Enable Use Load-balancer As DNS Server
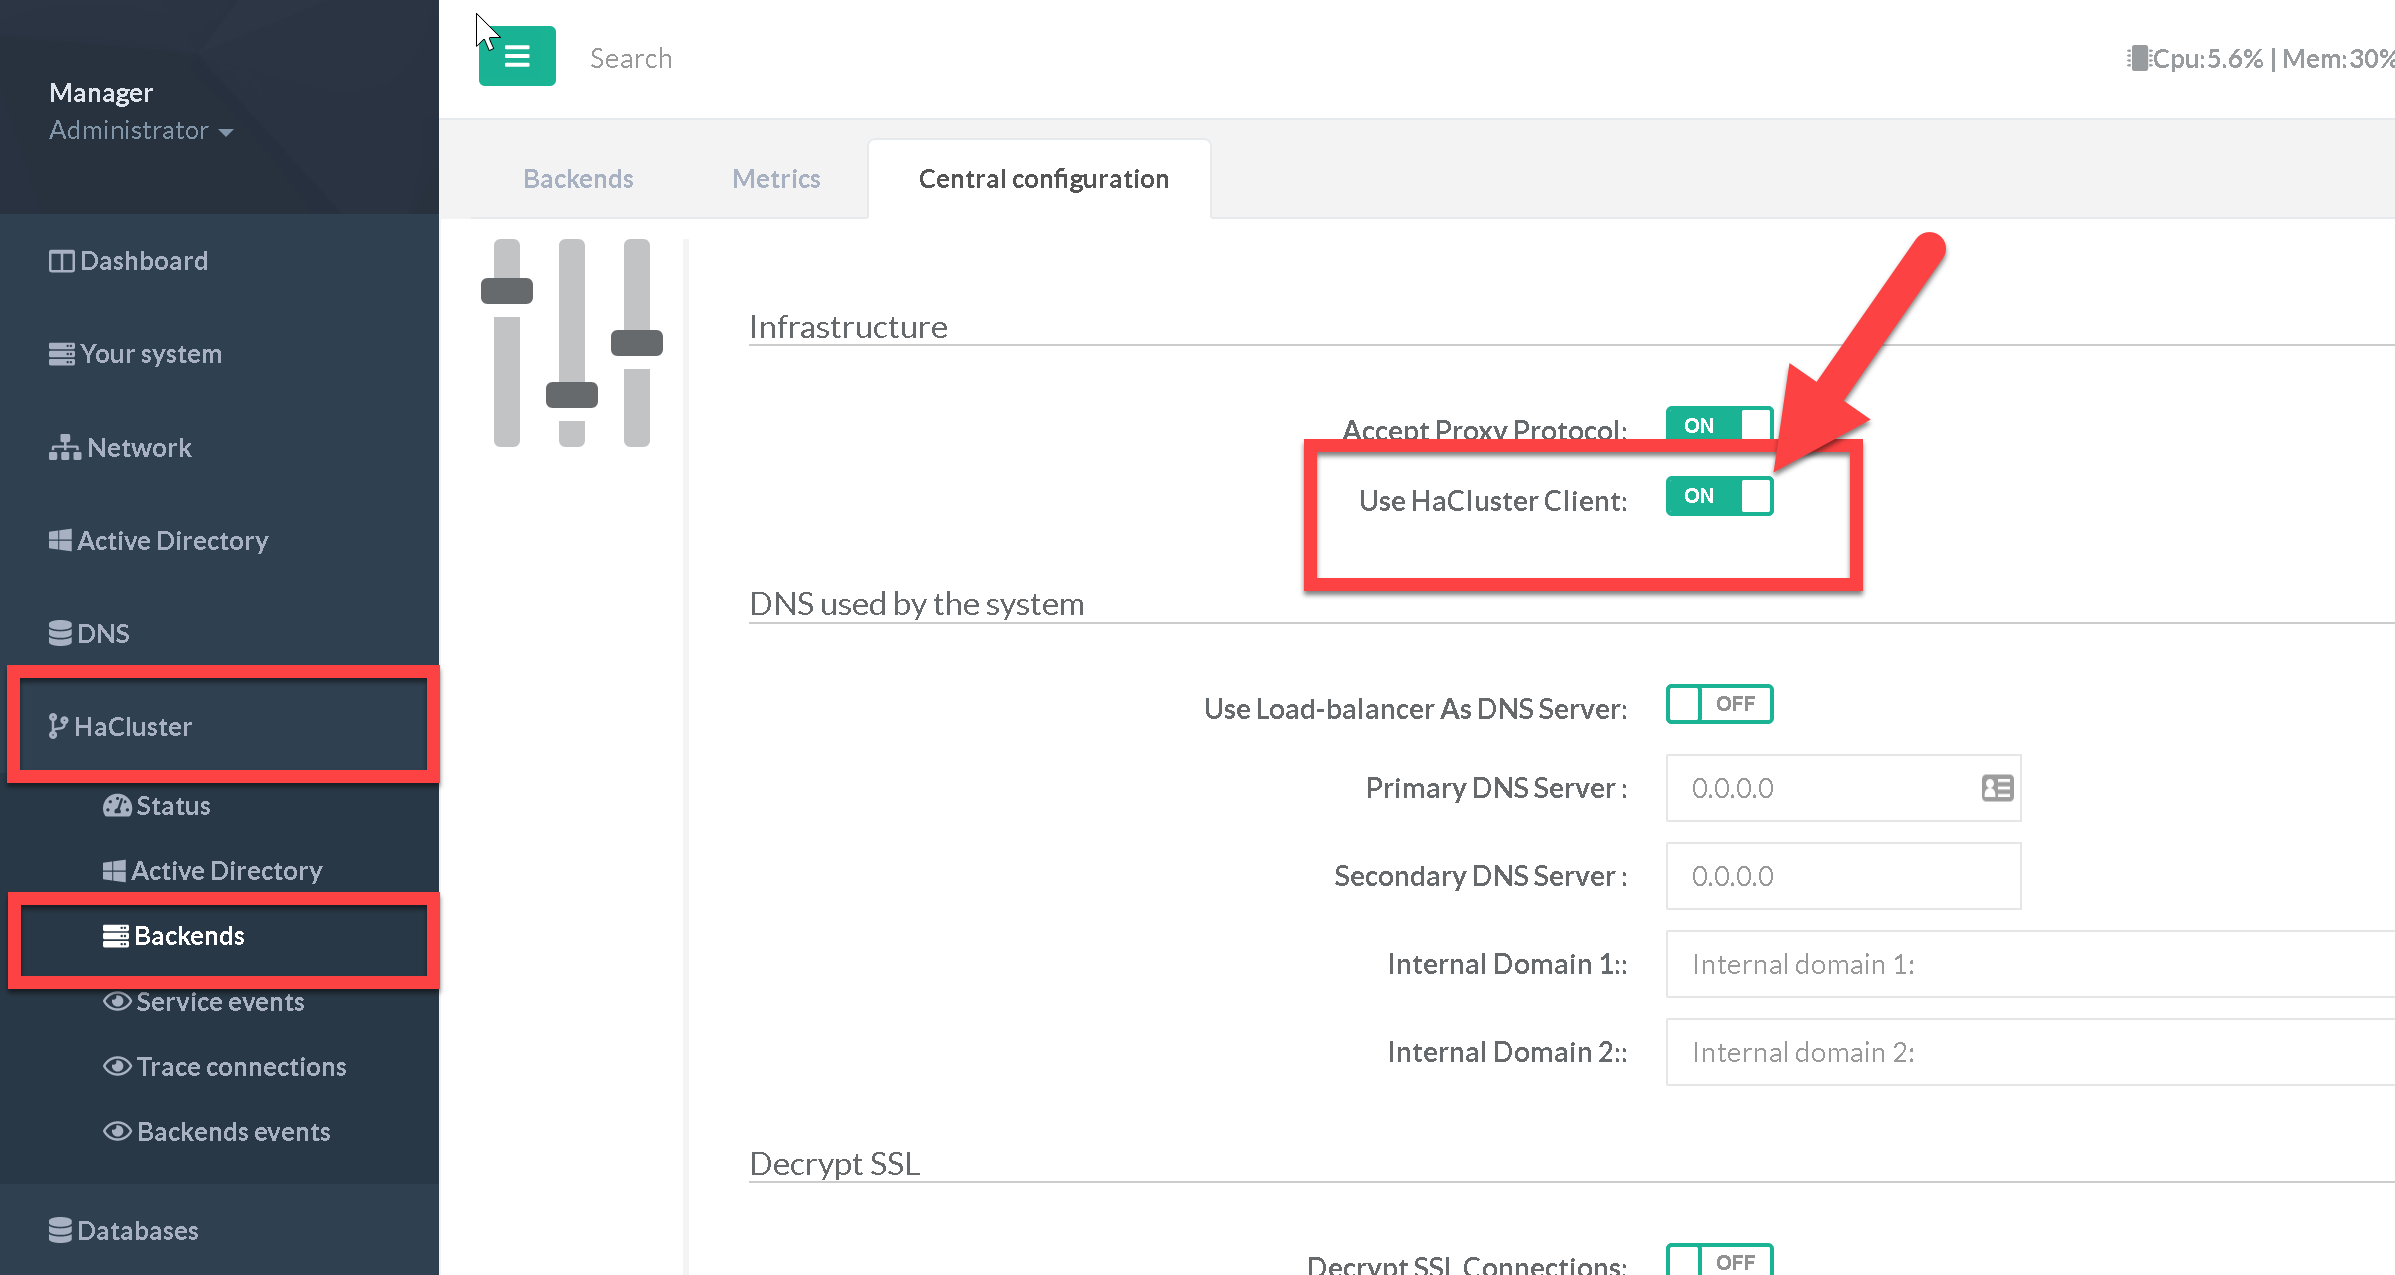The width and height of the screenshot is (2395, 1275). (x=1718, y=704)
